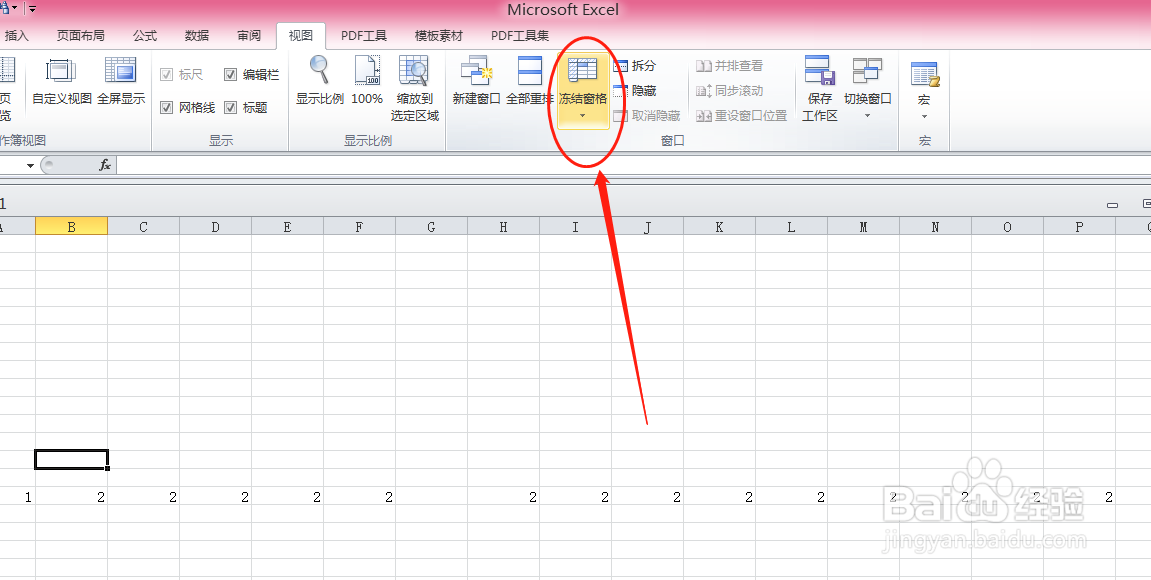The width and height of the screenshot is (1151, 580).
Task: Uncheck the 标题 (Headings) checkbox
Action: pos(229,107)
